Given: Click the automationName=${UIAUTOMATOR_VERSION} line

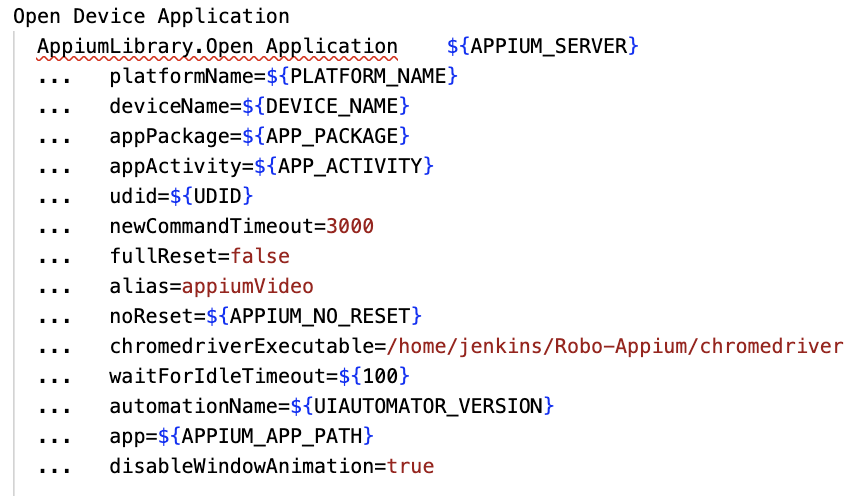Looking at the screenshot, I should [331, 406].
